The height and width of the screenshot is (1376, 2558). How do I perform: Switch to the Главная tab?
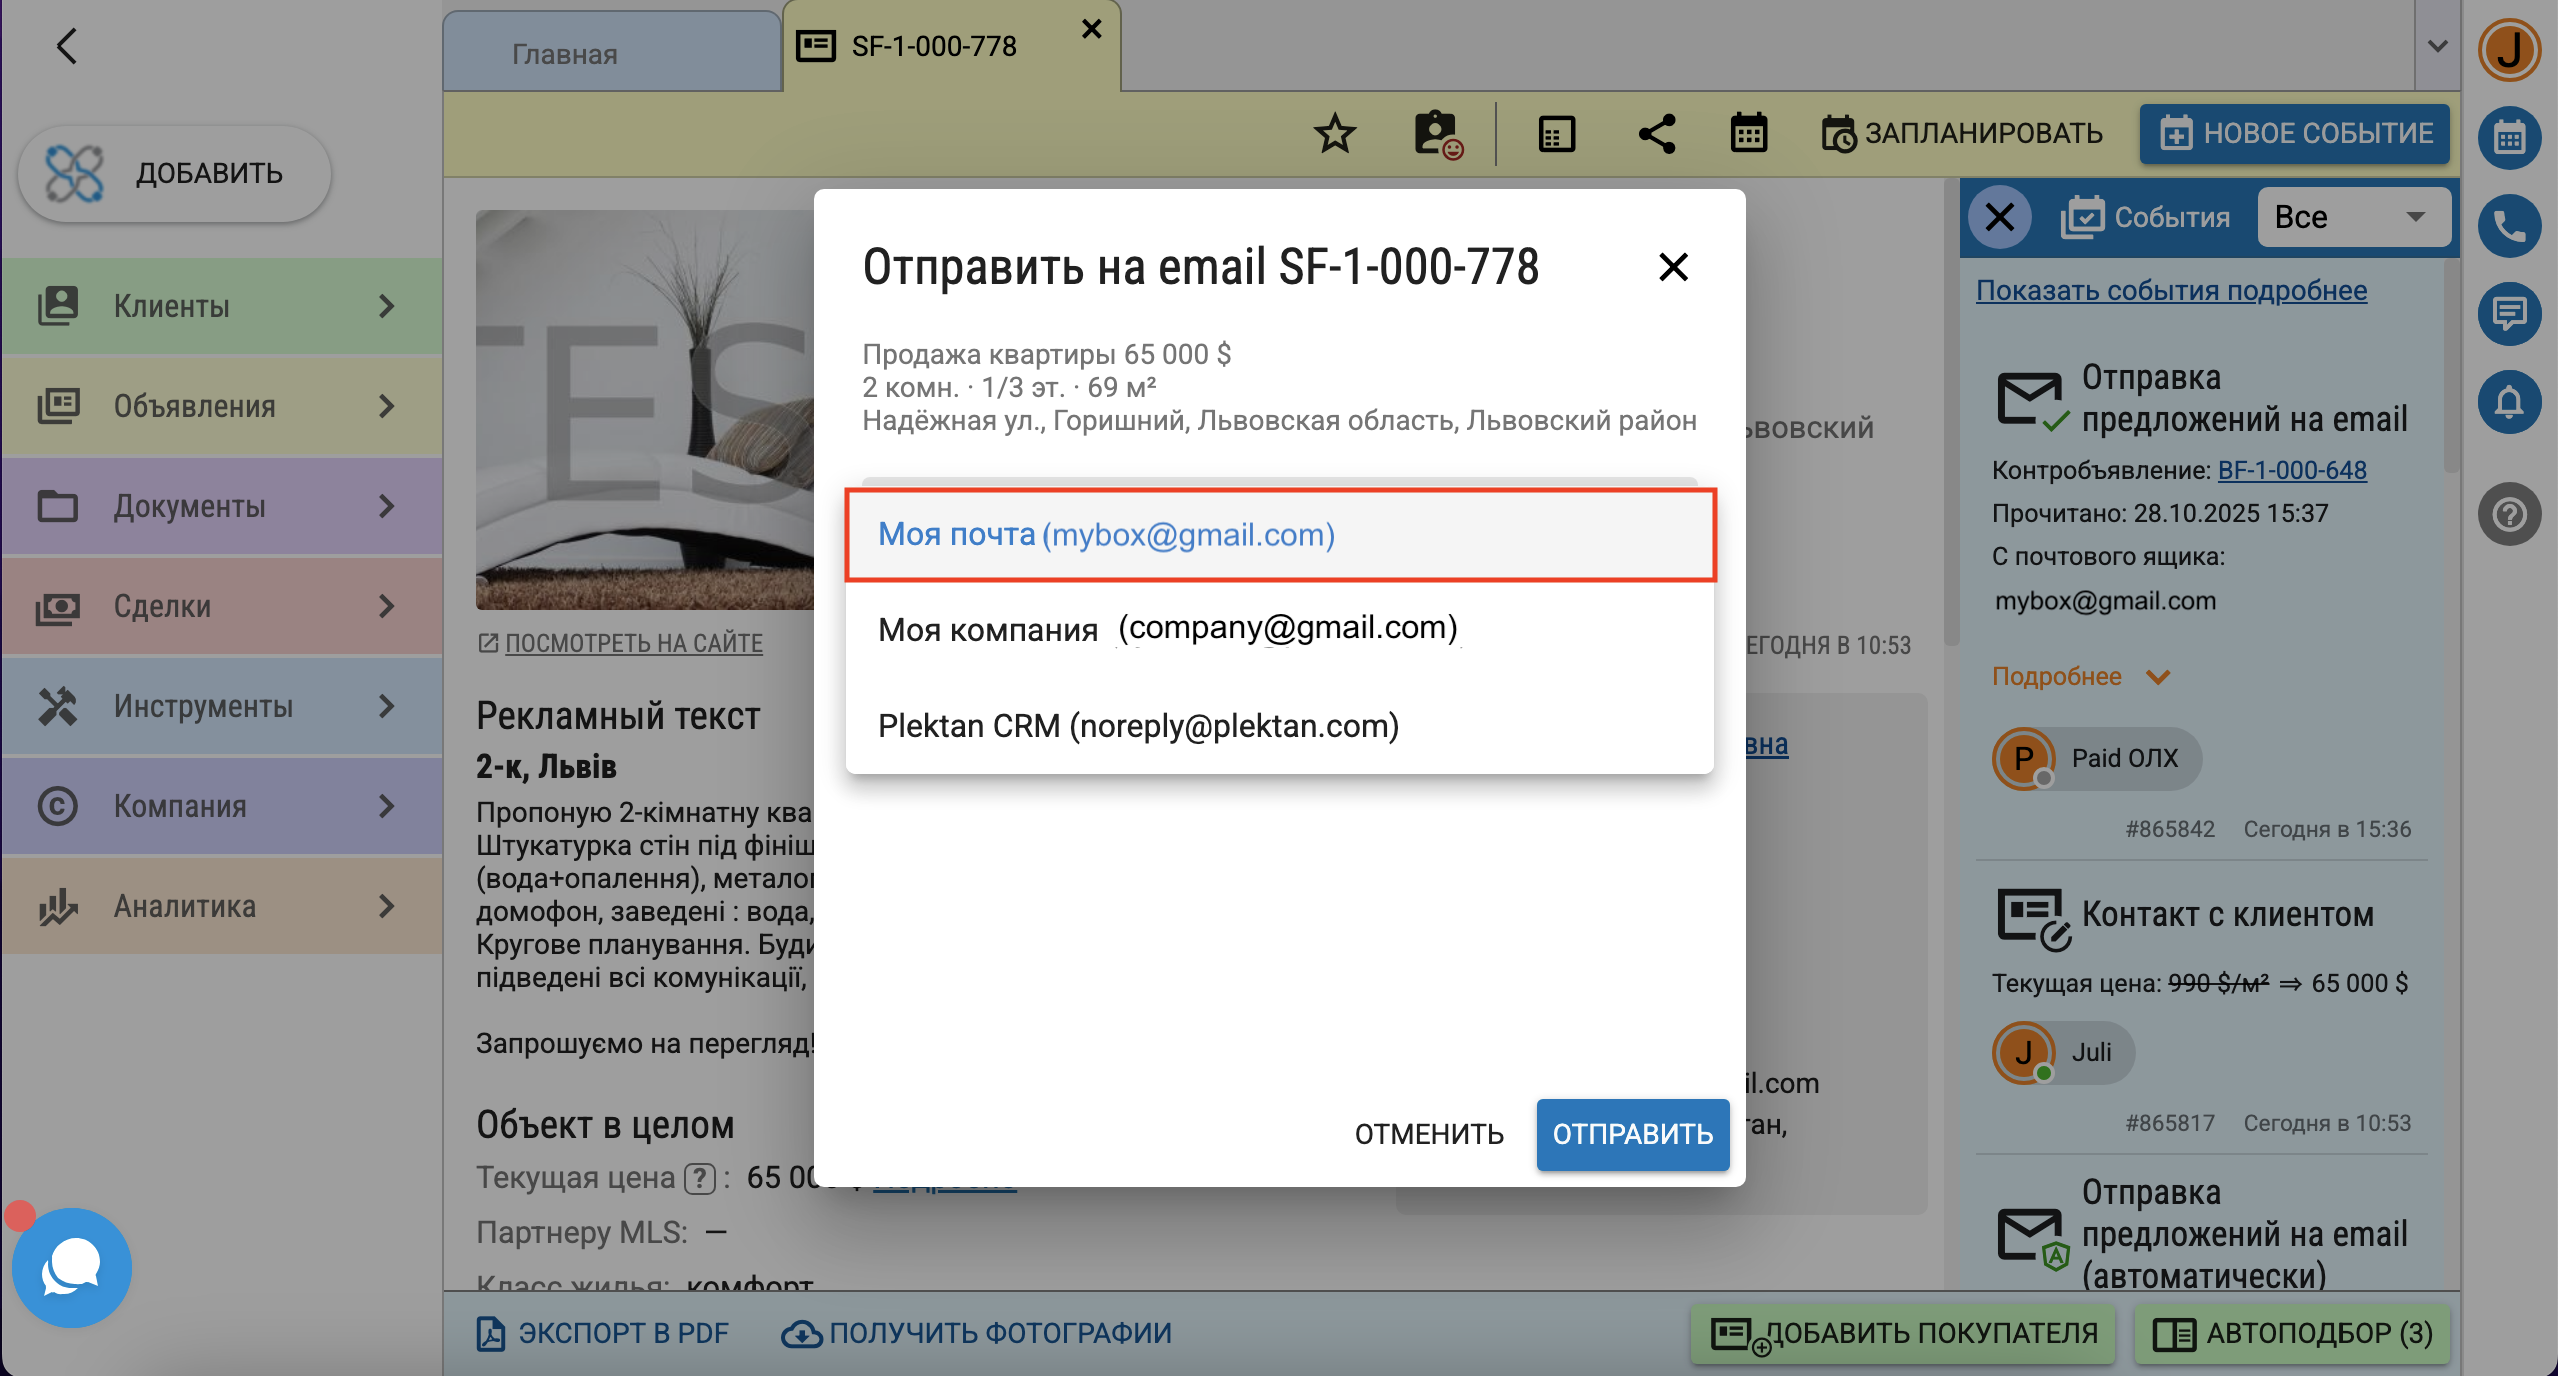pos(565,54)
